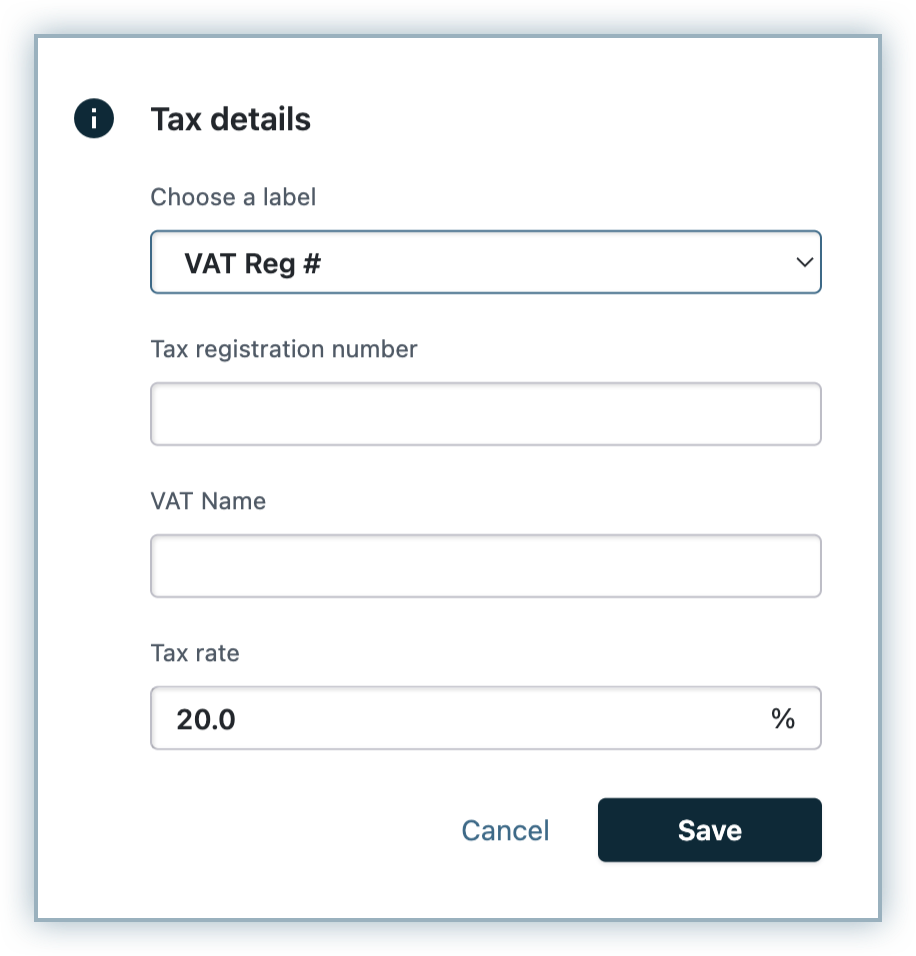Viewport: 916px width, 956px height.
Task: Click the Tax details heading
Action: 230,120
